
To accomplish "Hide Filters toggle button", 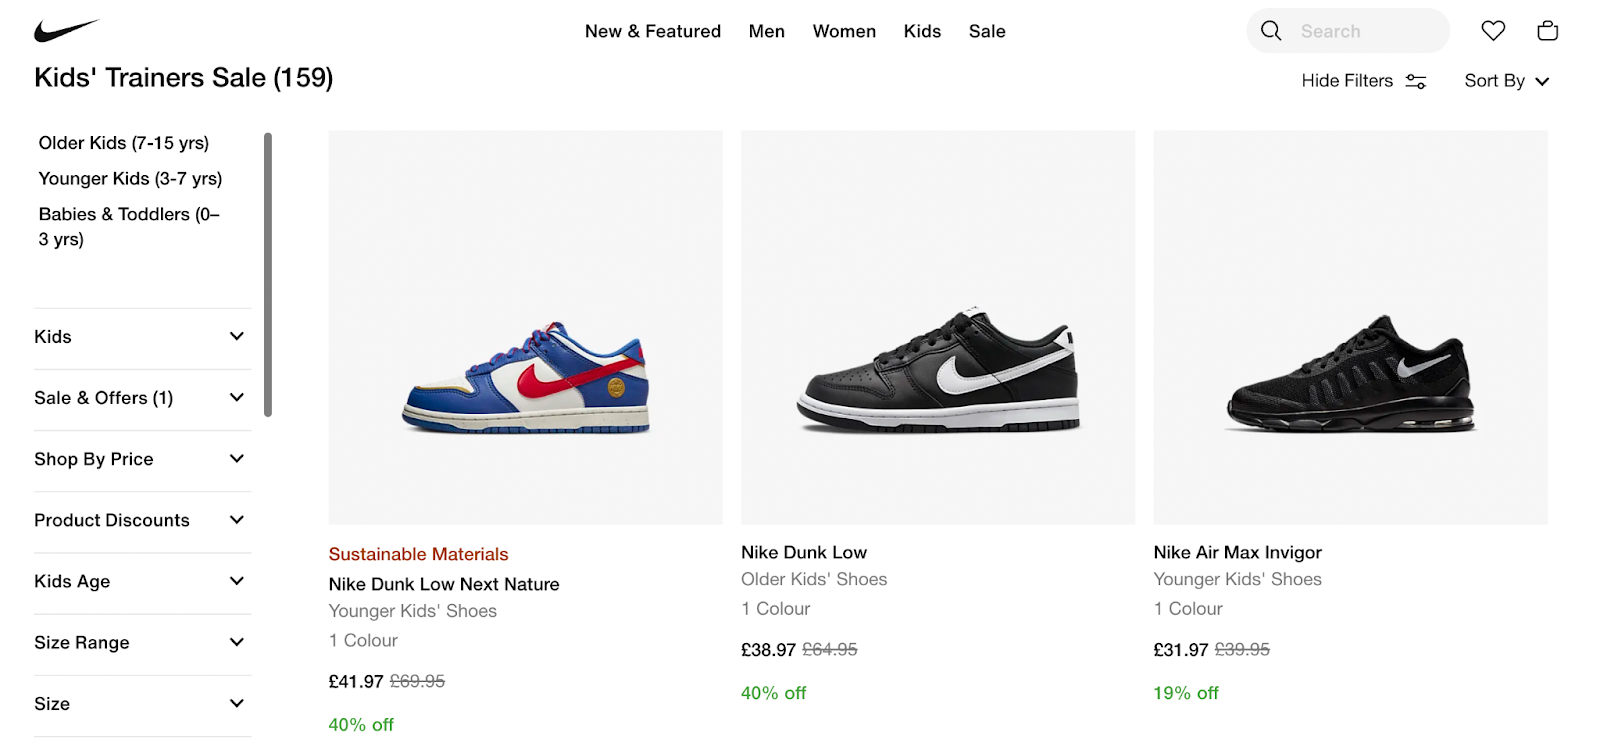I will (1347, 81).
